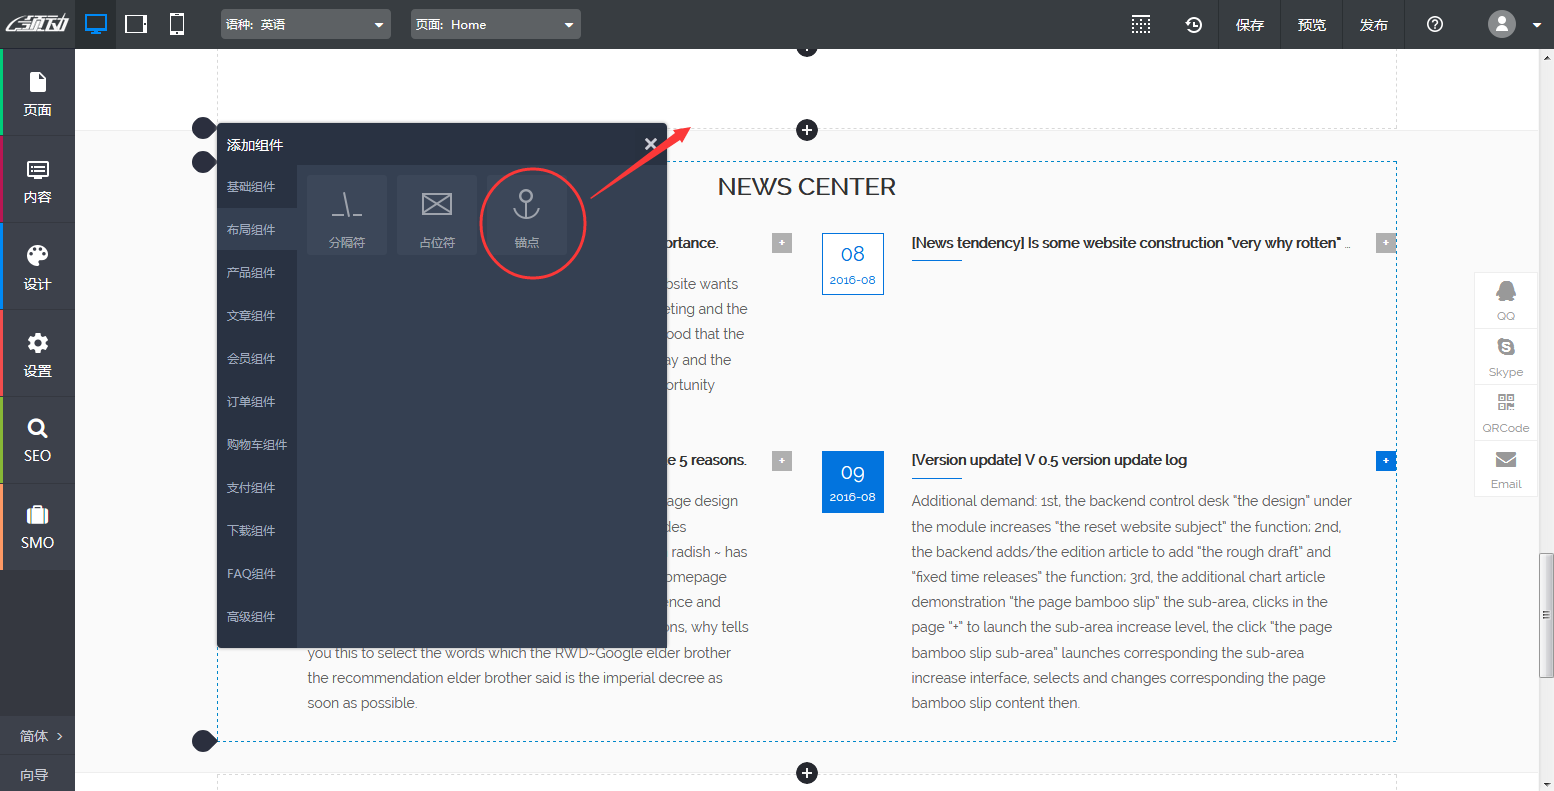Open the 产品组件 category tab
The width and height of the screenshot is (1554, 791).
coord(251,273)
